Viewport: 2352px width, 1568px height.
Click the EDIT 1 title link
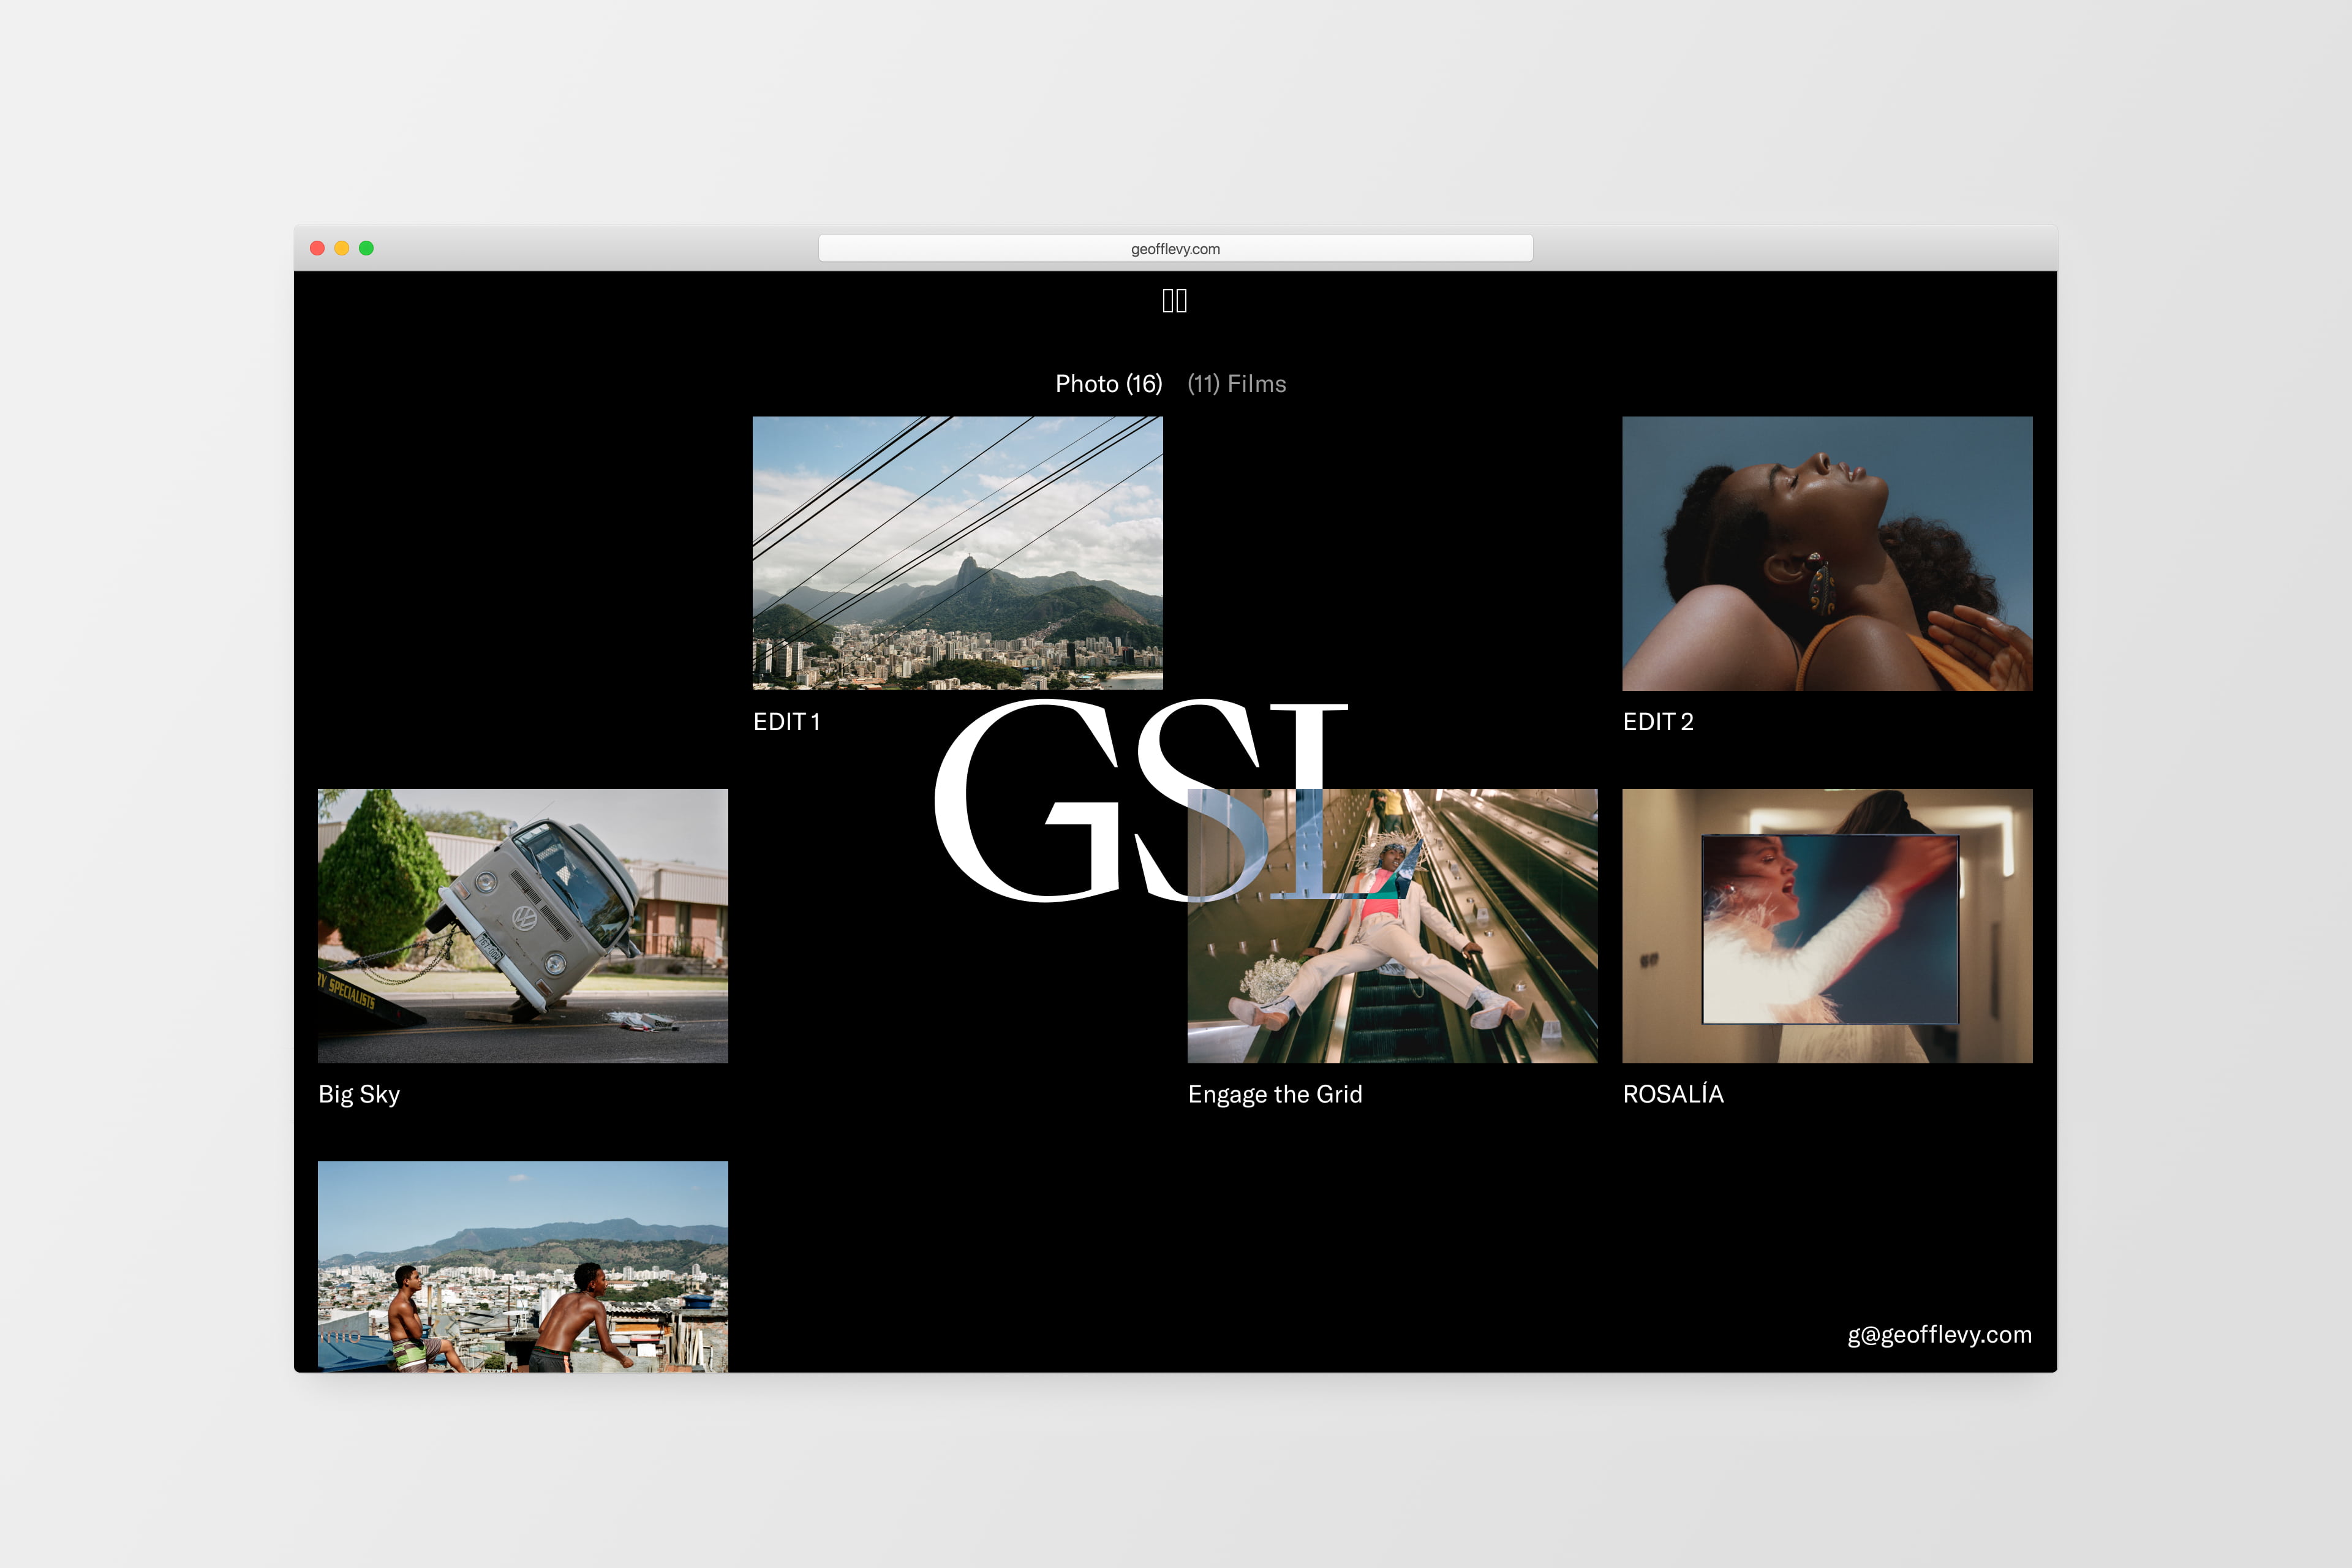[x=786, y=722]
